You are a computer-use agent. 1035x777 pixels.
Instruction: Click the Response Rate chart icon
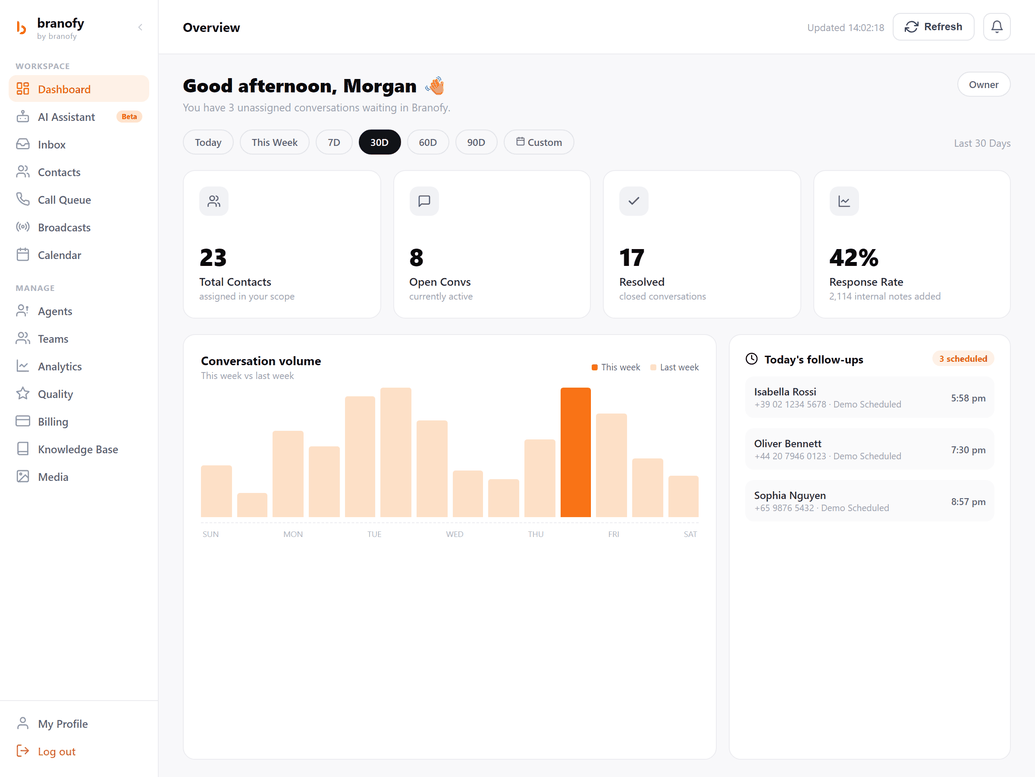pos(844,201)
